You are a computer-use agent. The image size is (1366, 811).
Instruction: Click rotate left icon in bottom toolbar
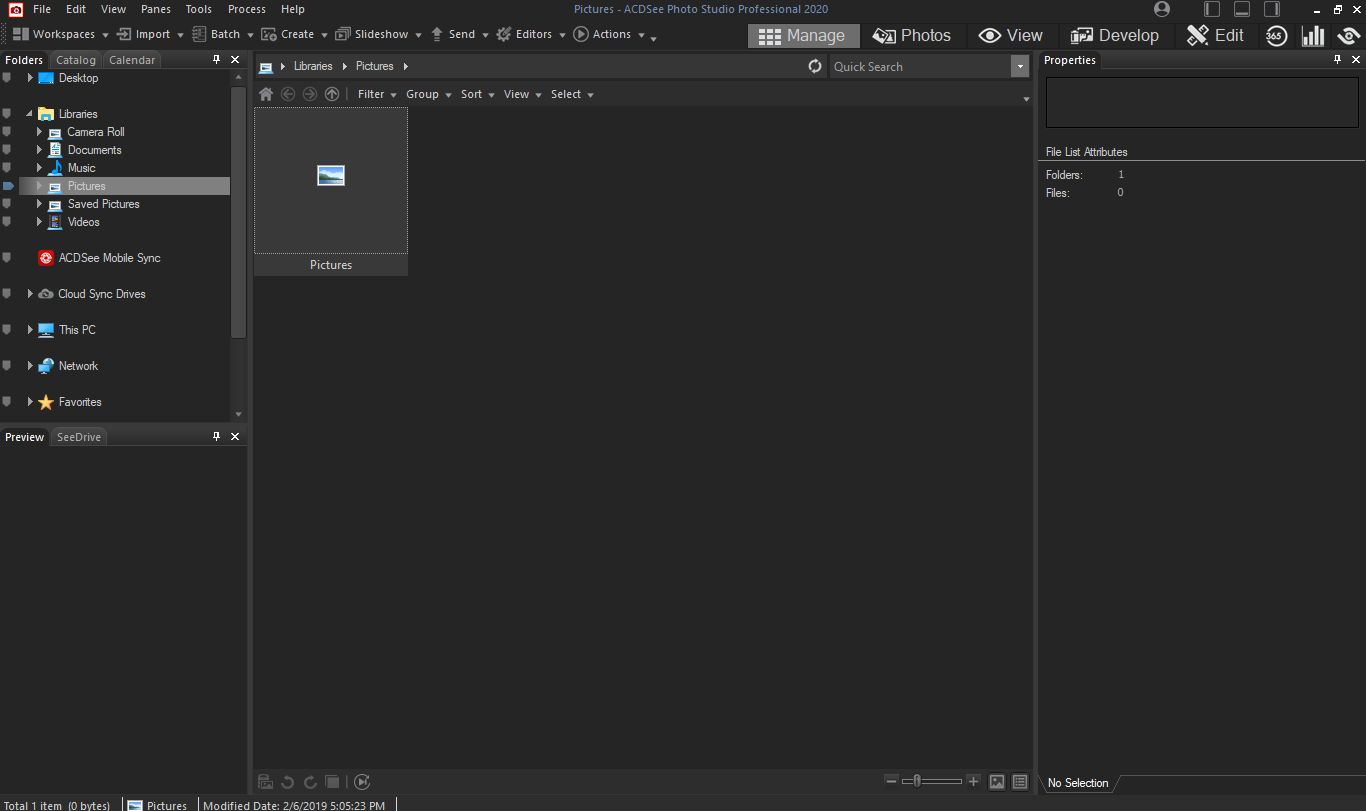pos(288,782)
